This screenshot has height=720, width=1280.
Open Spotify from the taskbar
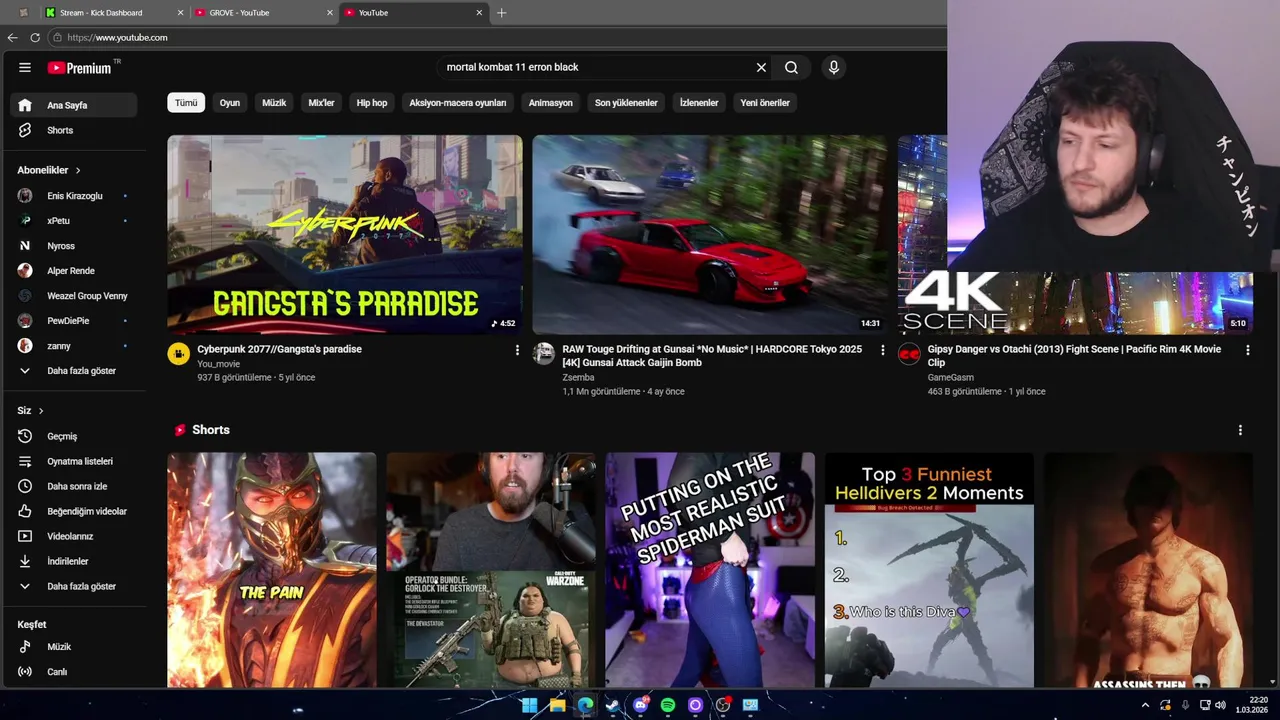(x=667, y=705)
